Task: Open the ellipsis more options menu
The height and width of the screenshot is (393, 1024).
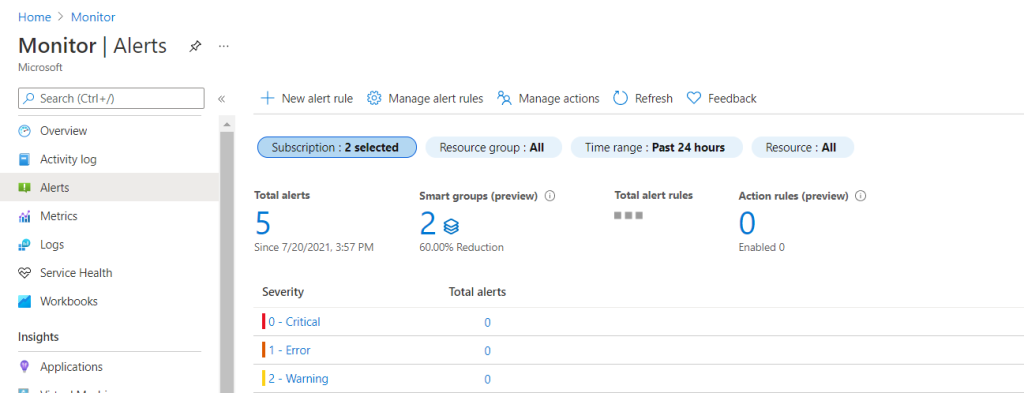Action: (224, 46)
